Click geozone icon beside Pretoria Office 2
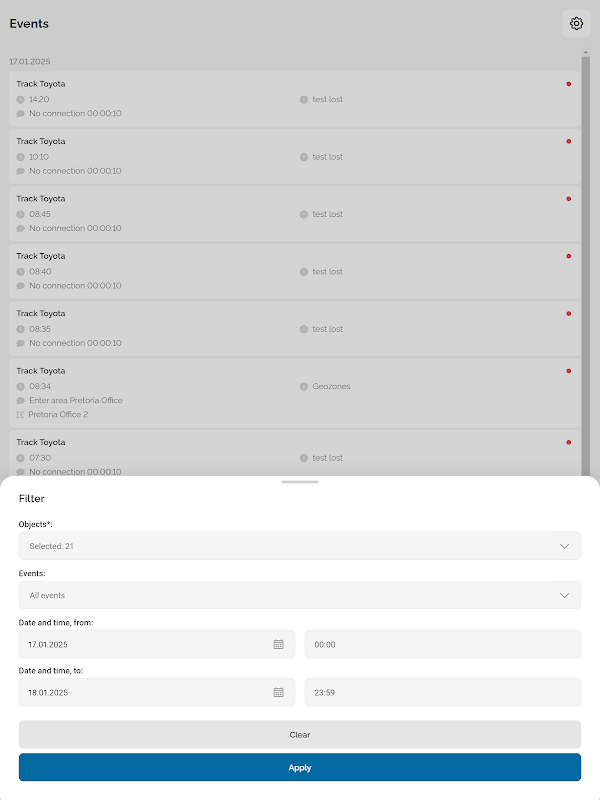Image resolution: width=600 pixels, height=800 pixels. (20, 414)
